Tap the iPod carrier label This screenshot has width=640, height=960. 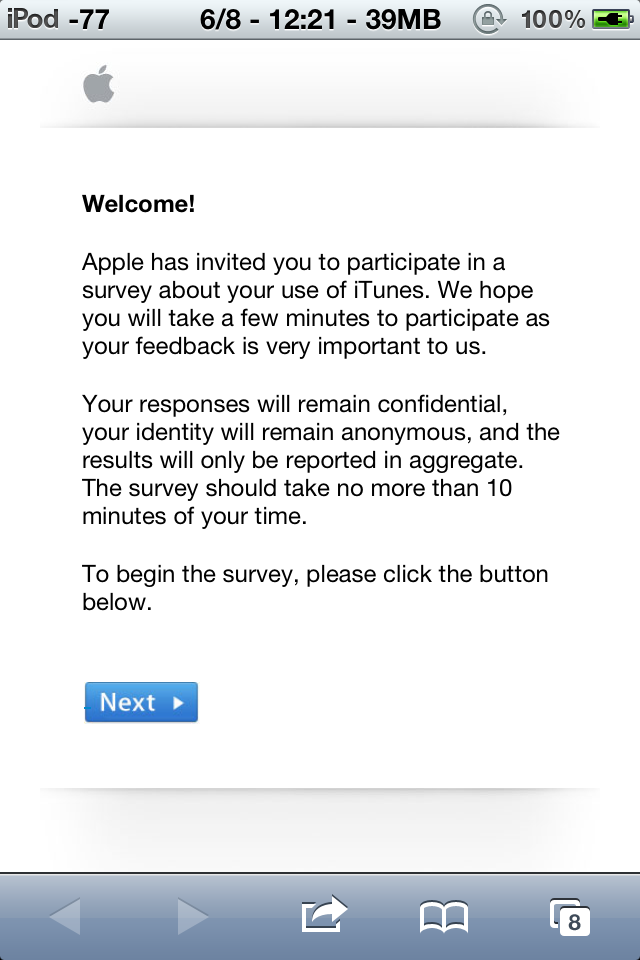click(32, 20)
